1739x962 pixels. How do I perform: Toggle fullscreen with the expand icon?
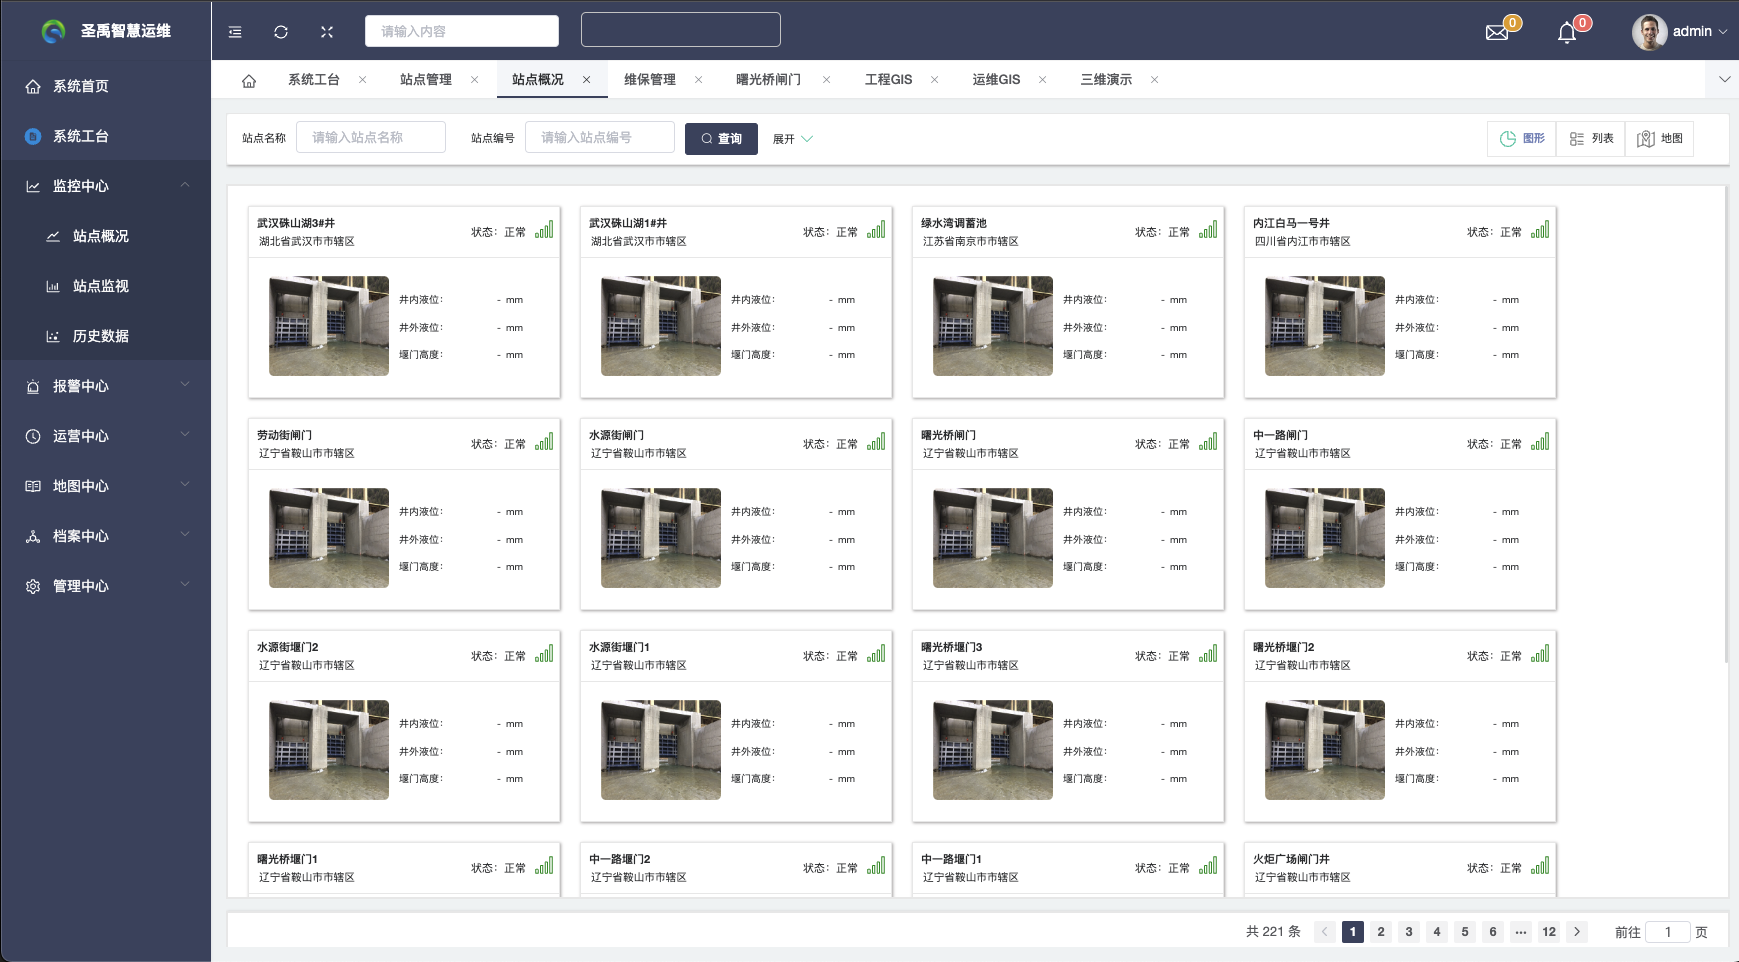[x=327, y=32]
